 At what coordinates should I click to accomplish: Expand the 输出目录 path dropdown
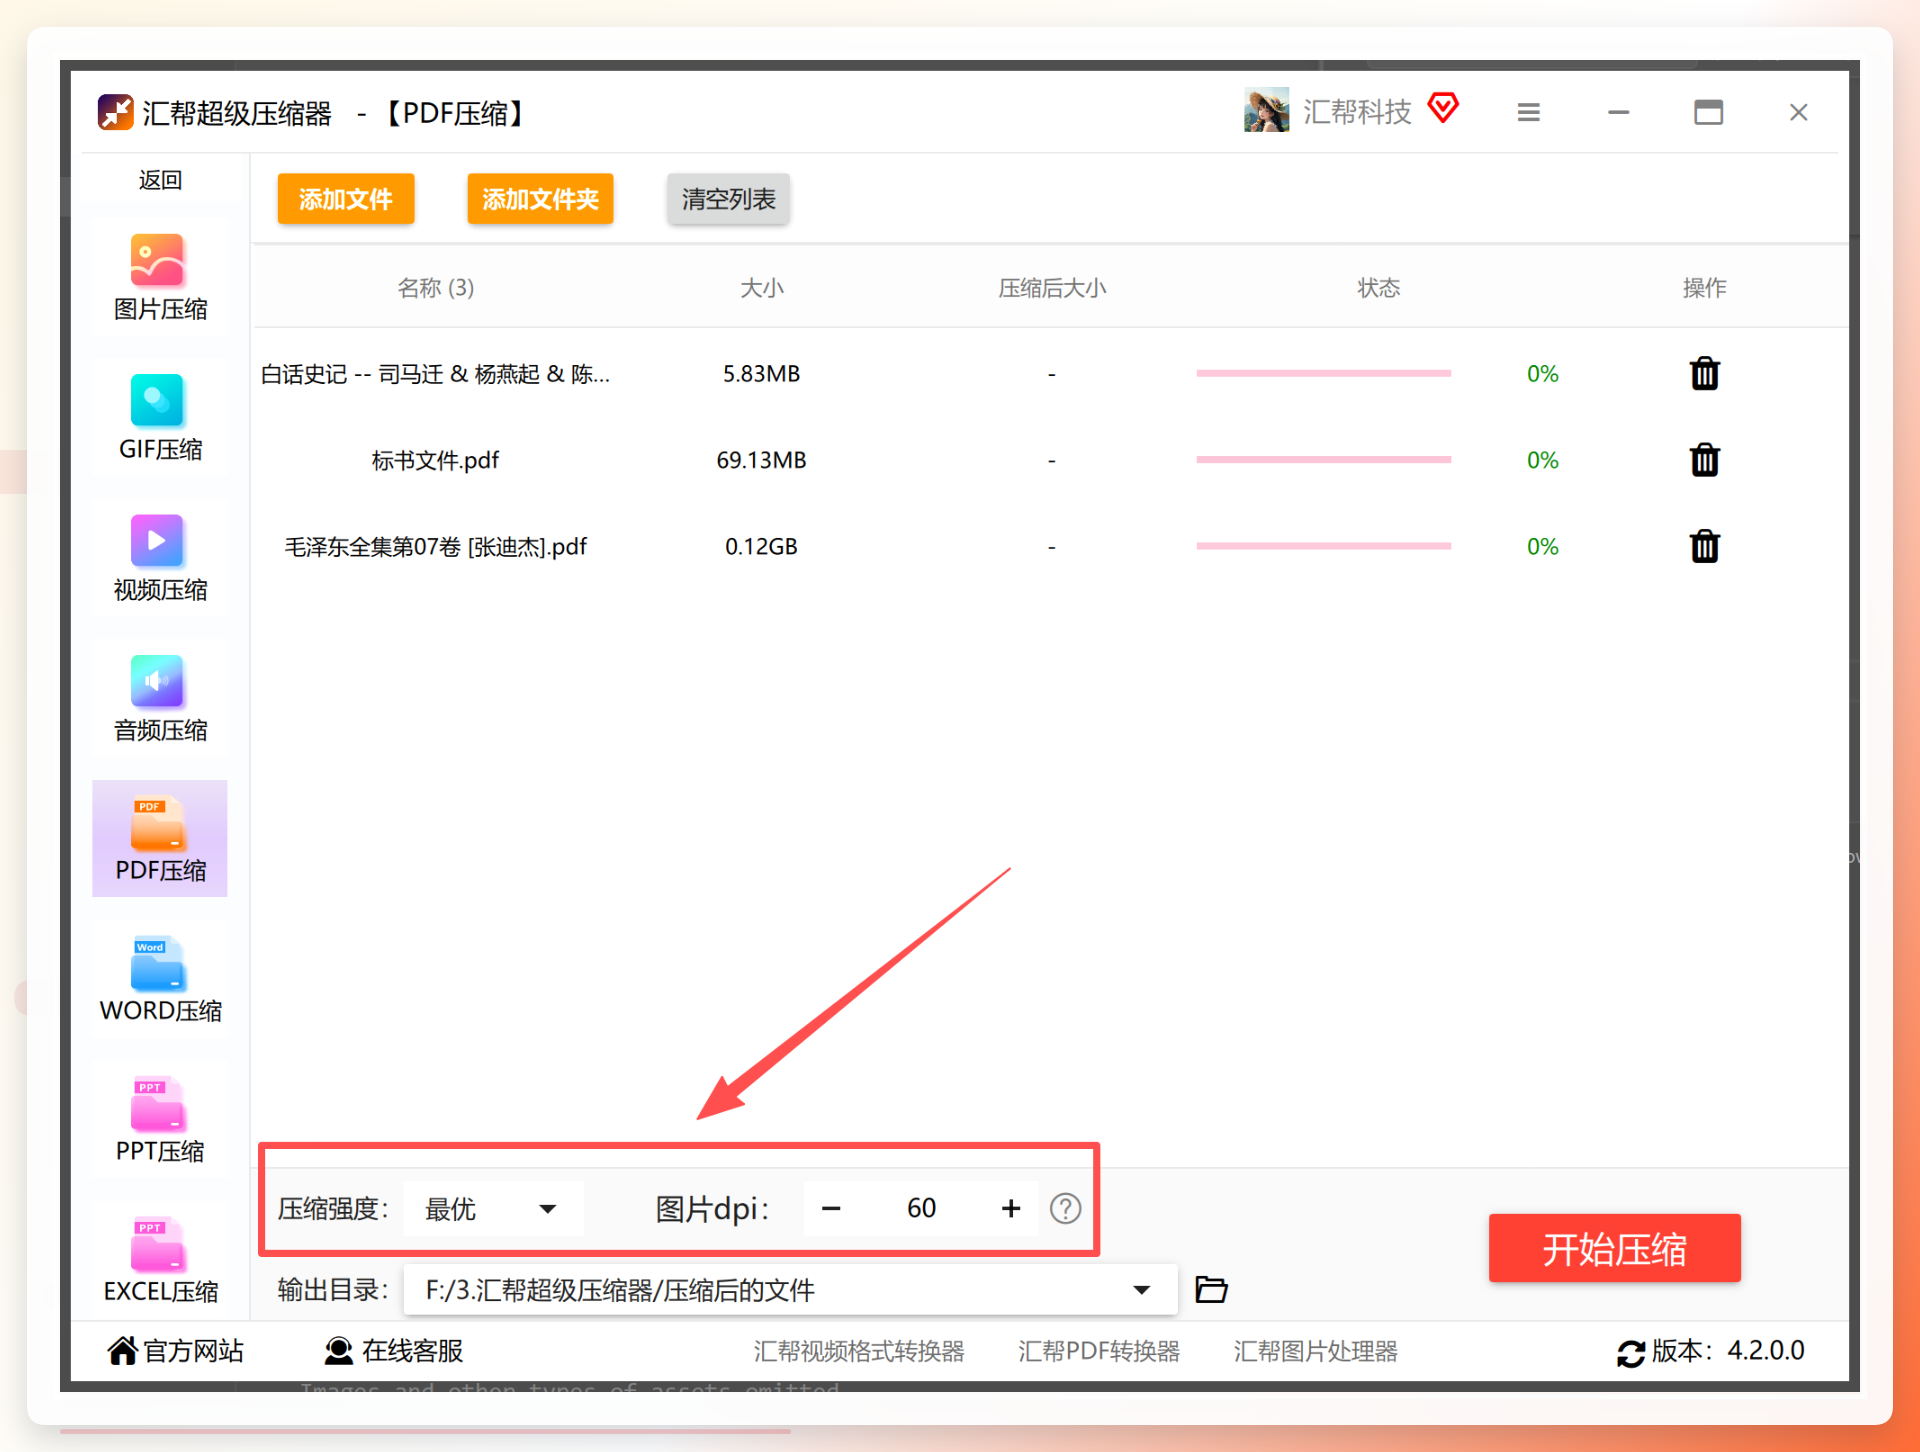pyautogui.click(x=1141, y=1290)
